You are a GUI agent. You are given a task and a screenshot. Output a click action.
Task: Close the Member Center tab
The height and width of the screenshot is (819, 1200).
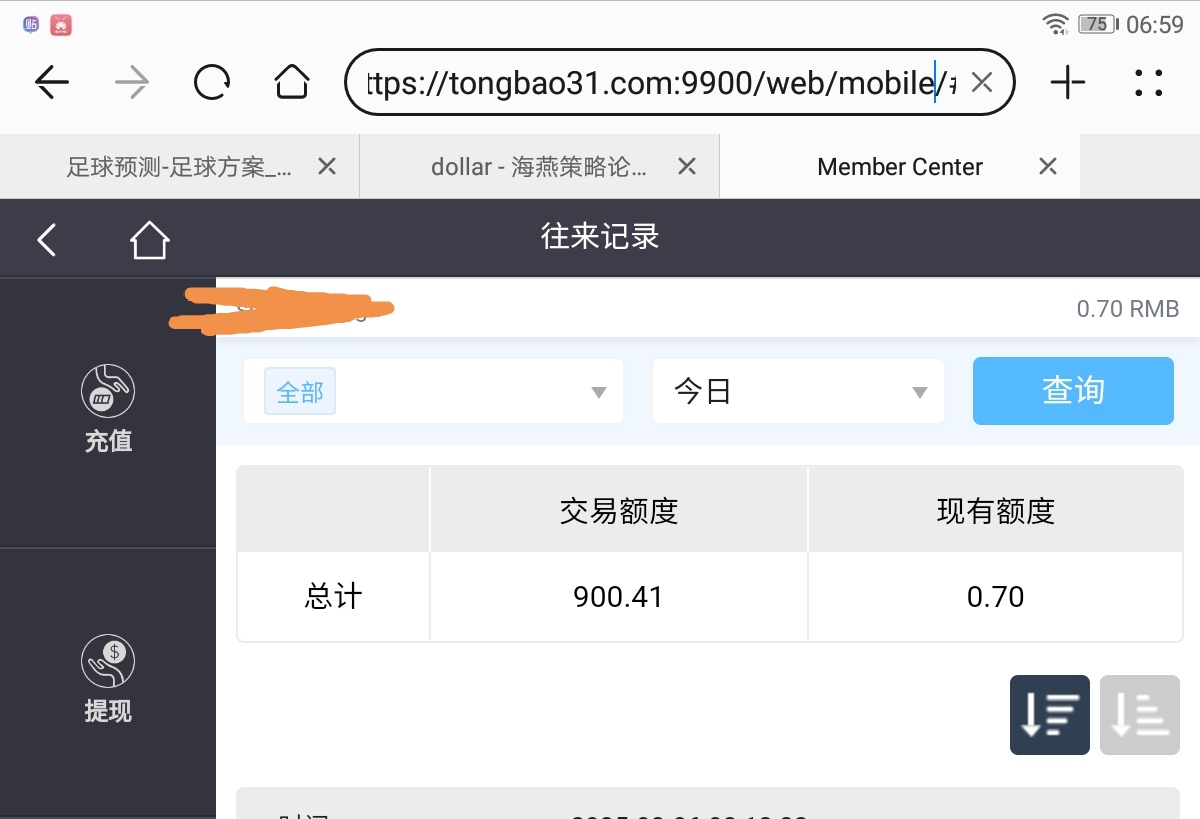point(1047,167)
